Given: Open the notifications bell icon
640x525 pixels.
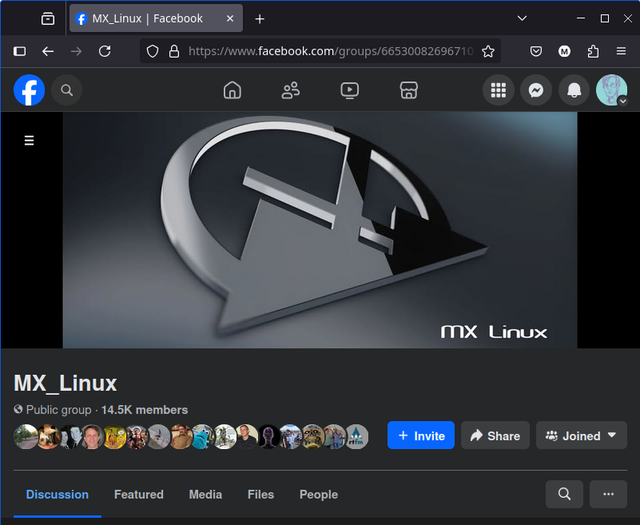Looking at the screenshot, I should (574, 90).
